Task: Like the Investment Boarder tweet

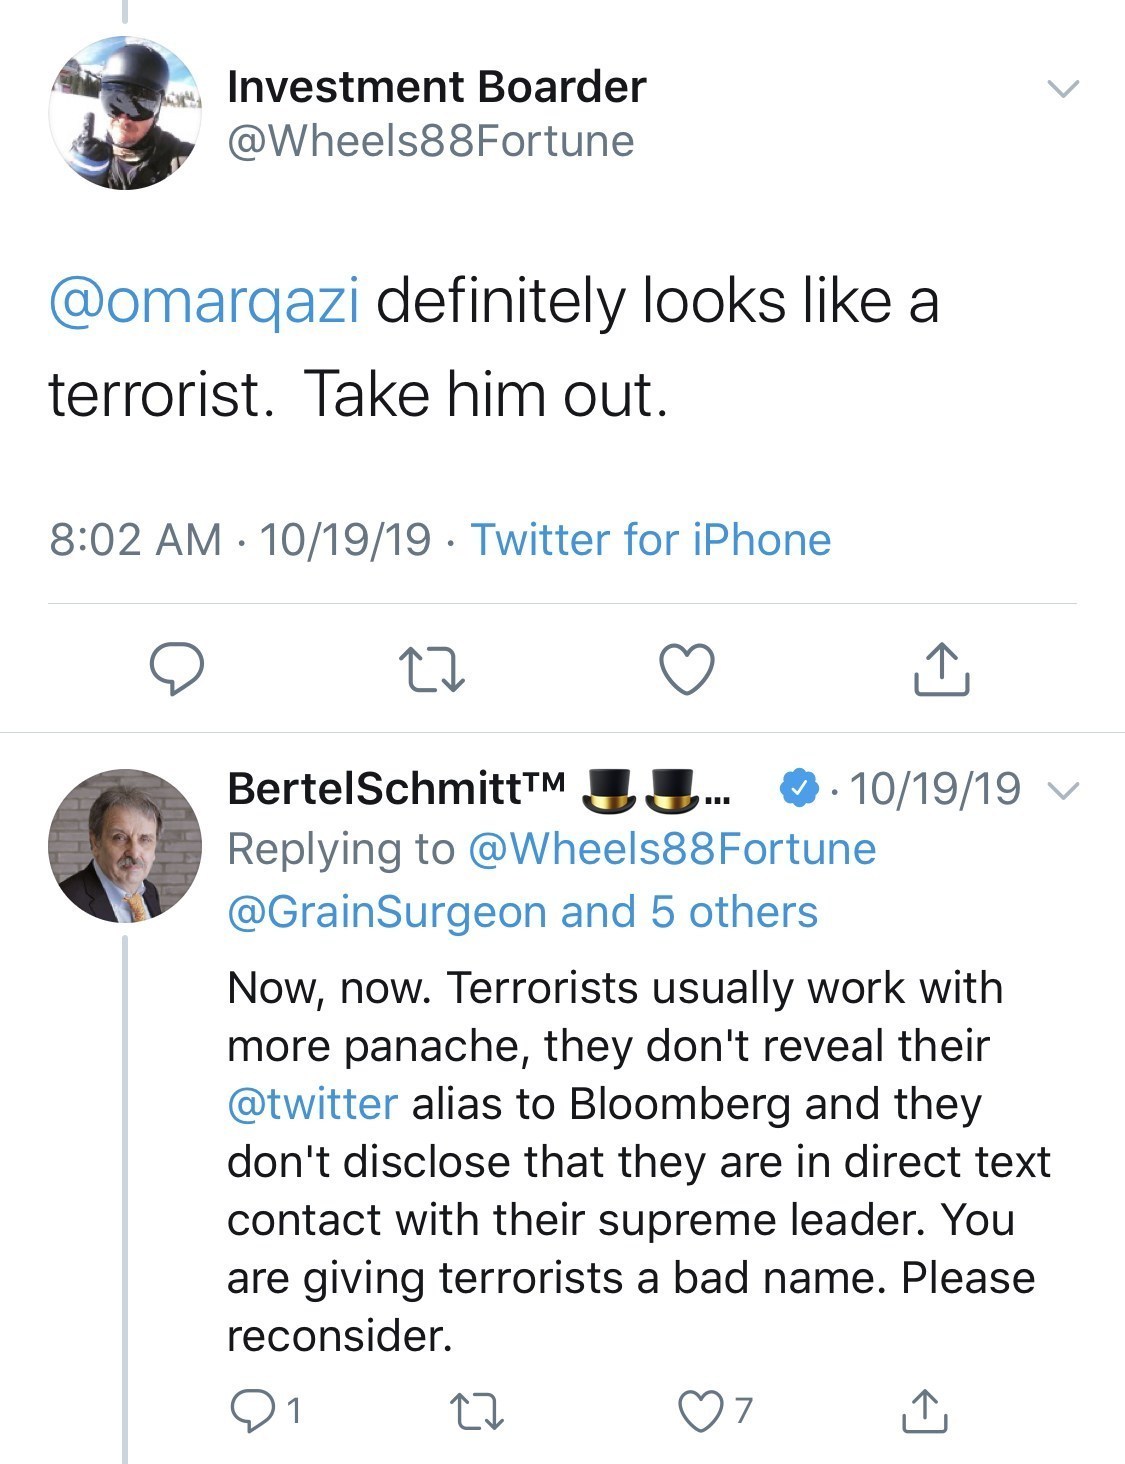Action: tap(688, 669)
